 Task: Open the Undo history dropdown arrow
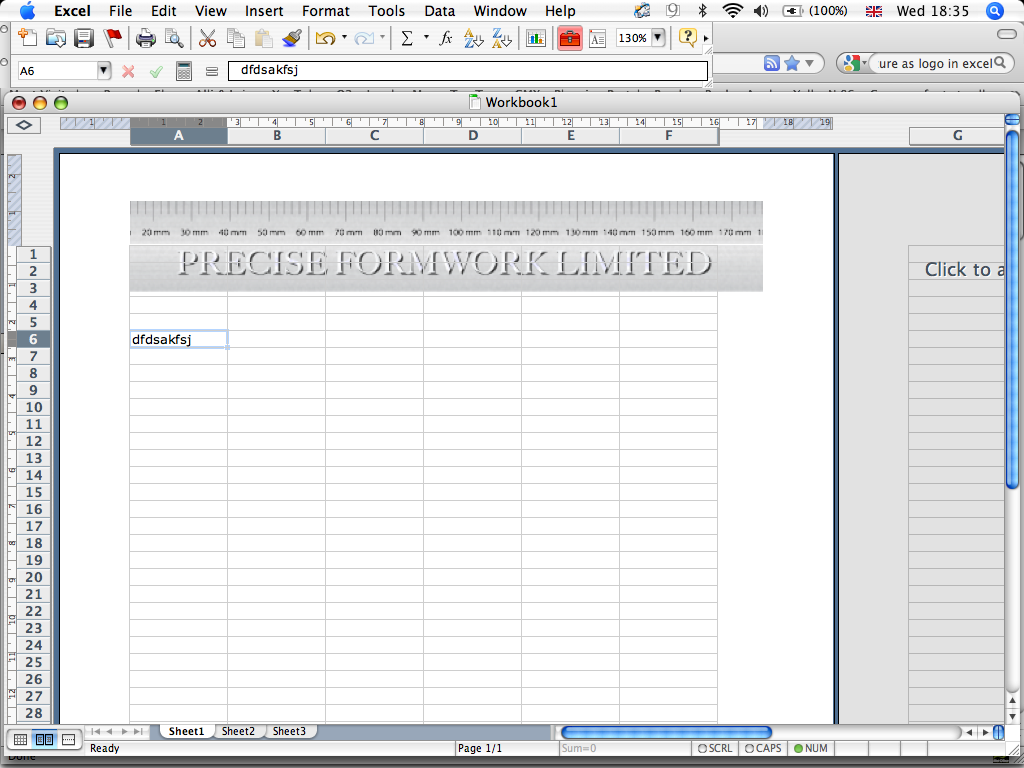tap(344, 37)
